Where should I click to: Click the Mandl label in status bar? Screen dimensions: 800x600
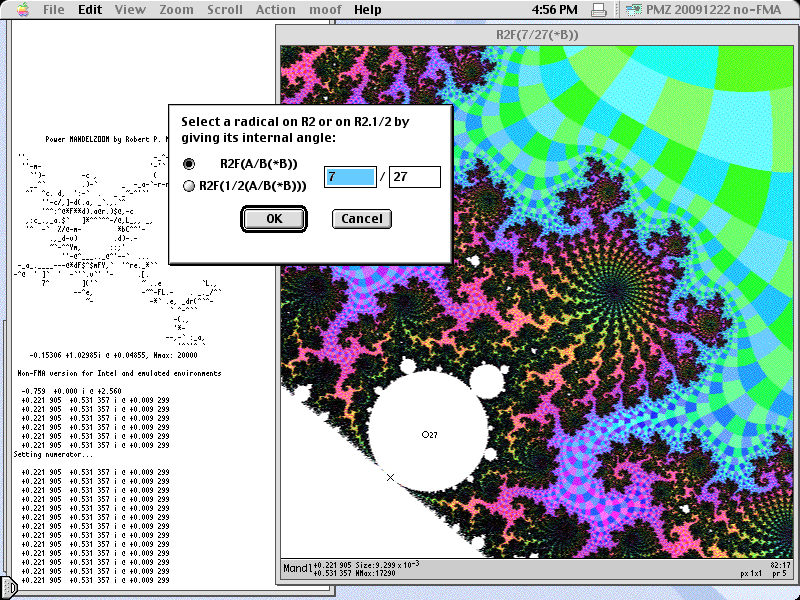pyautogui.click(x=297, y=568)
